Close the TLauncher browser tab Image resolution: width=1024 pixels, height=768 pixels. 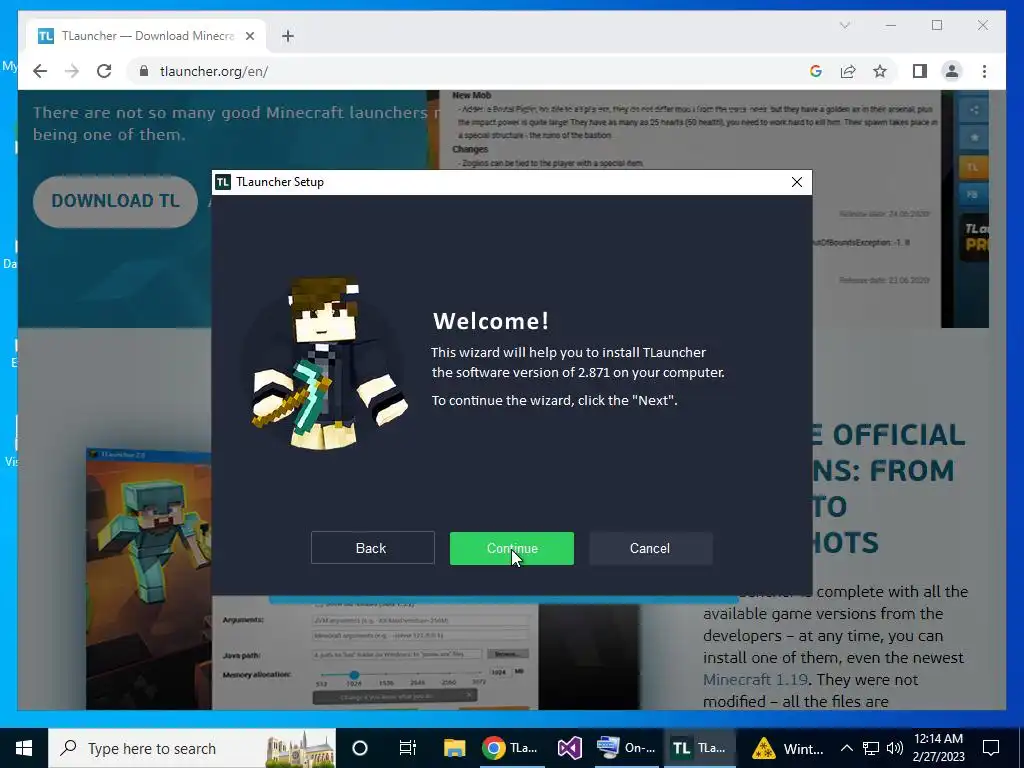click(249, 36)
